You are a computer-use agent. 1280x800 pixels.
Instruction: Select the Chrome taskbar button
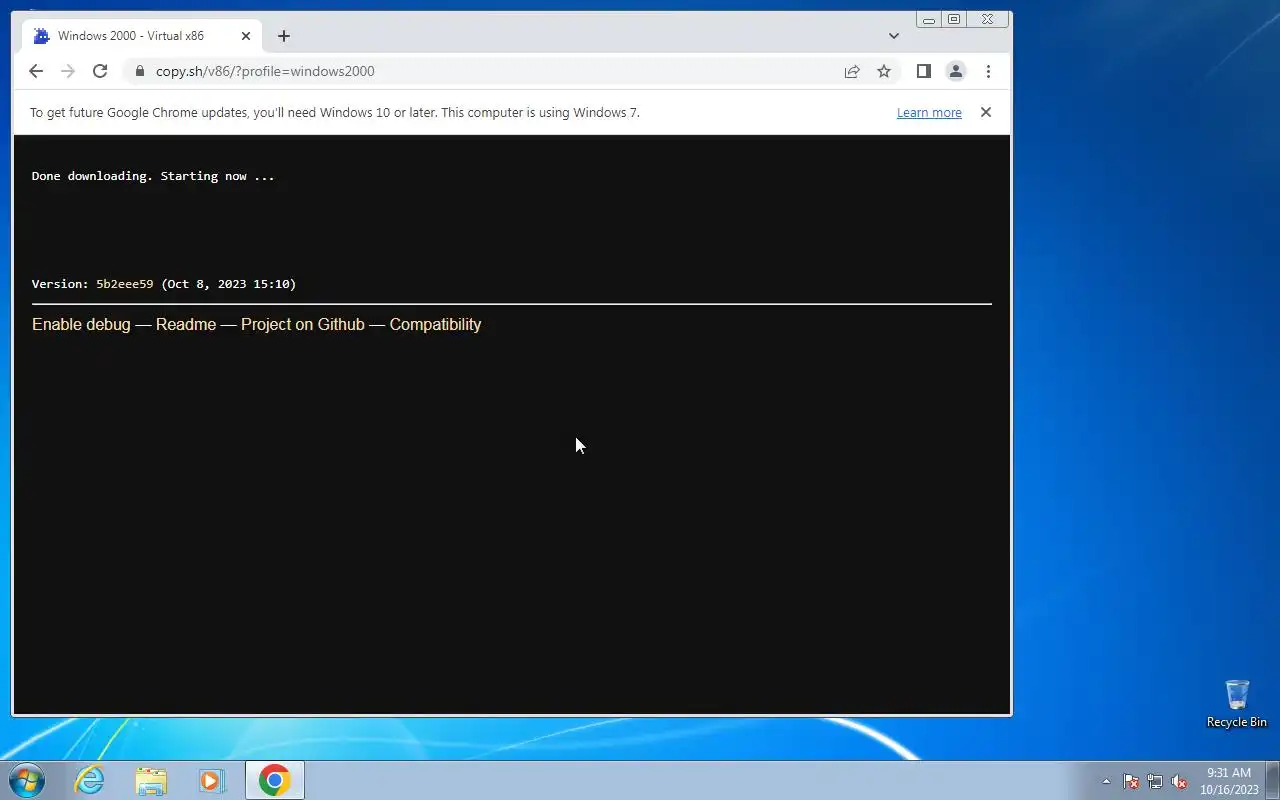[x=275, y=780]
